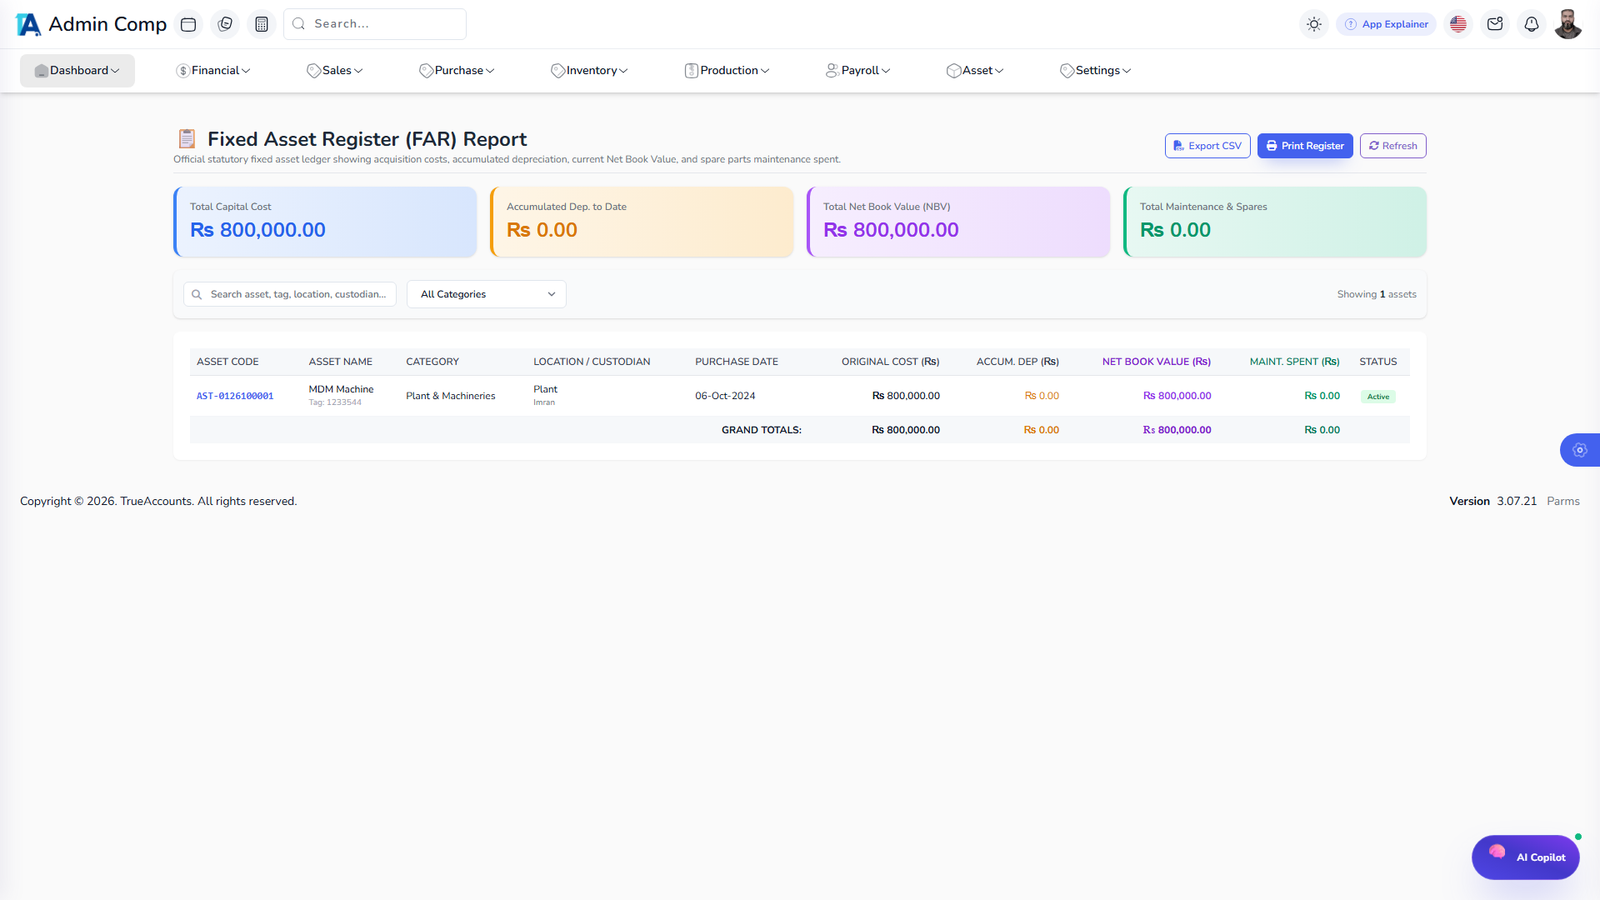Click the floating gear settings icon
The width and height of the screenshot is (1600, 900).
[x=1580, y=450]
